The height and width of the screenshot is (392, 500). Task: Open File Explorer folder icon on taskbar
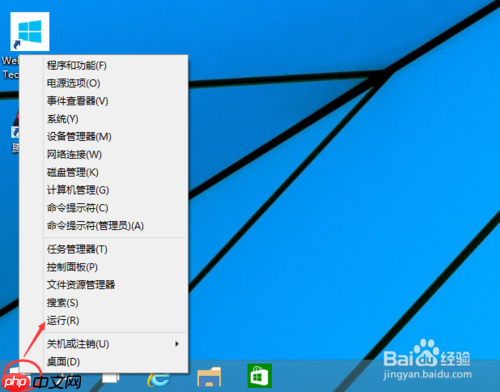[209, 377]
